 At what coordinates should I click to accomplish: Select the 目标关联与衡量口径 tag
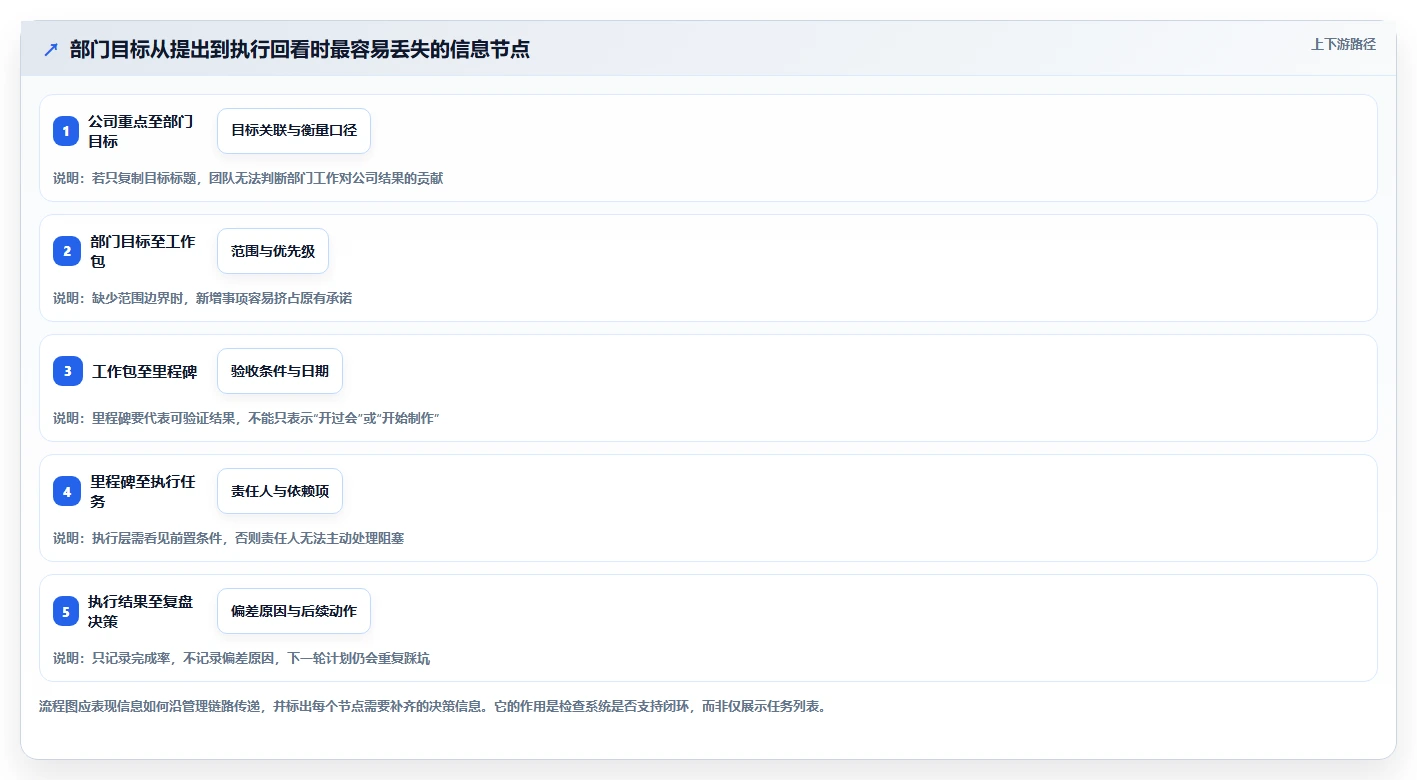click(294, 131)
